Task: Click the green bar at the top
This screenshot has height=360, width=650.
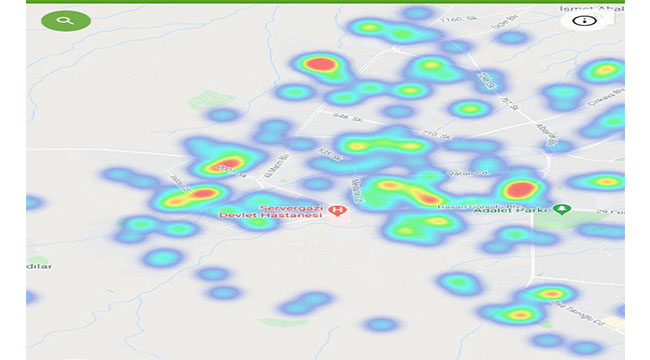Action: [325, 2]
